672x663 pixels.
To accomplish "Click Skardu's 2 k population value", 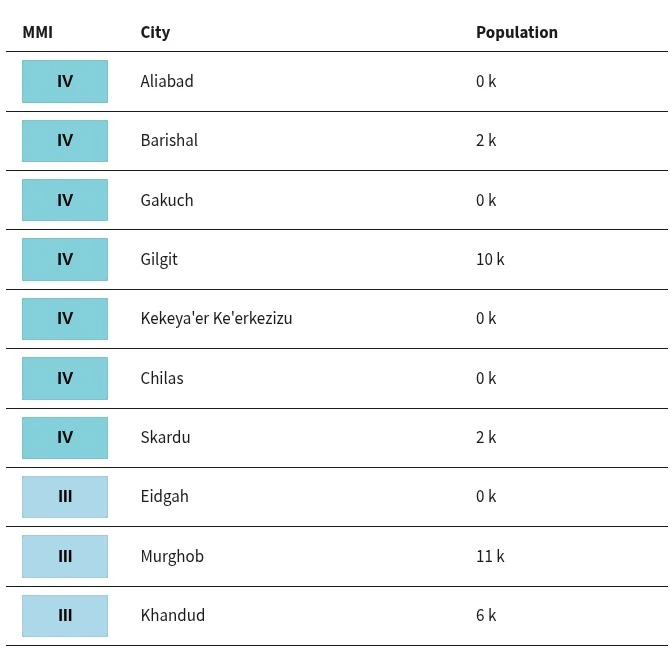I will pos(486,437).
